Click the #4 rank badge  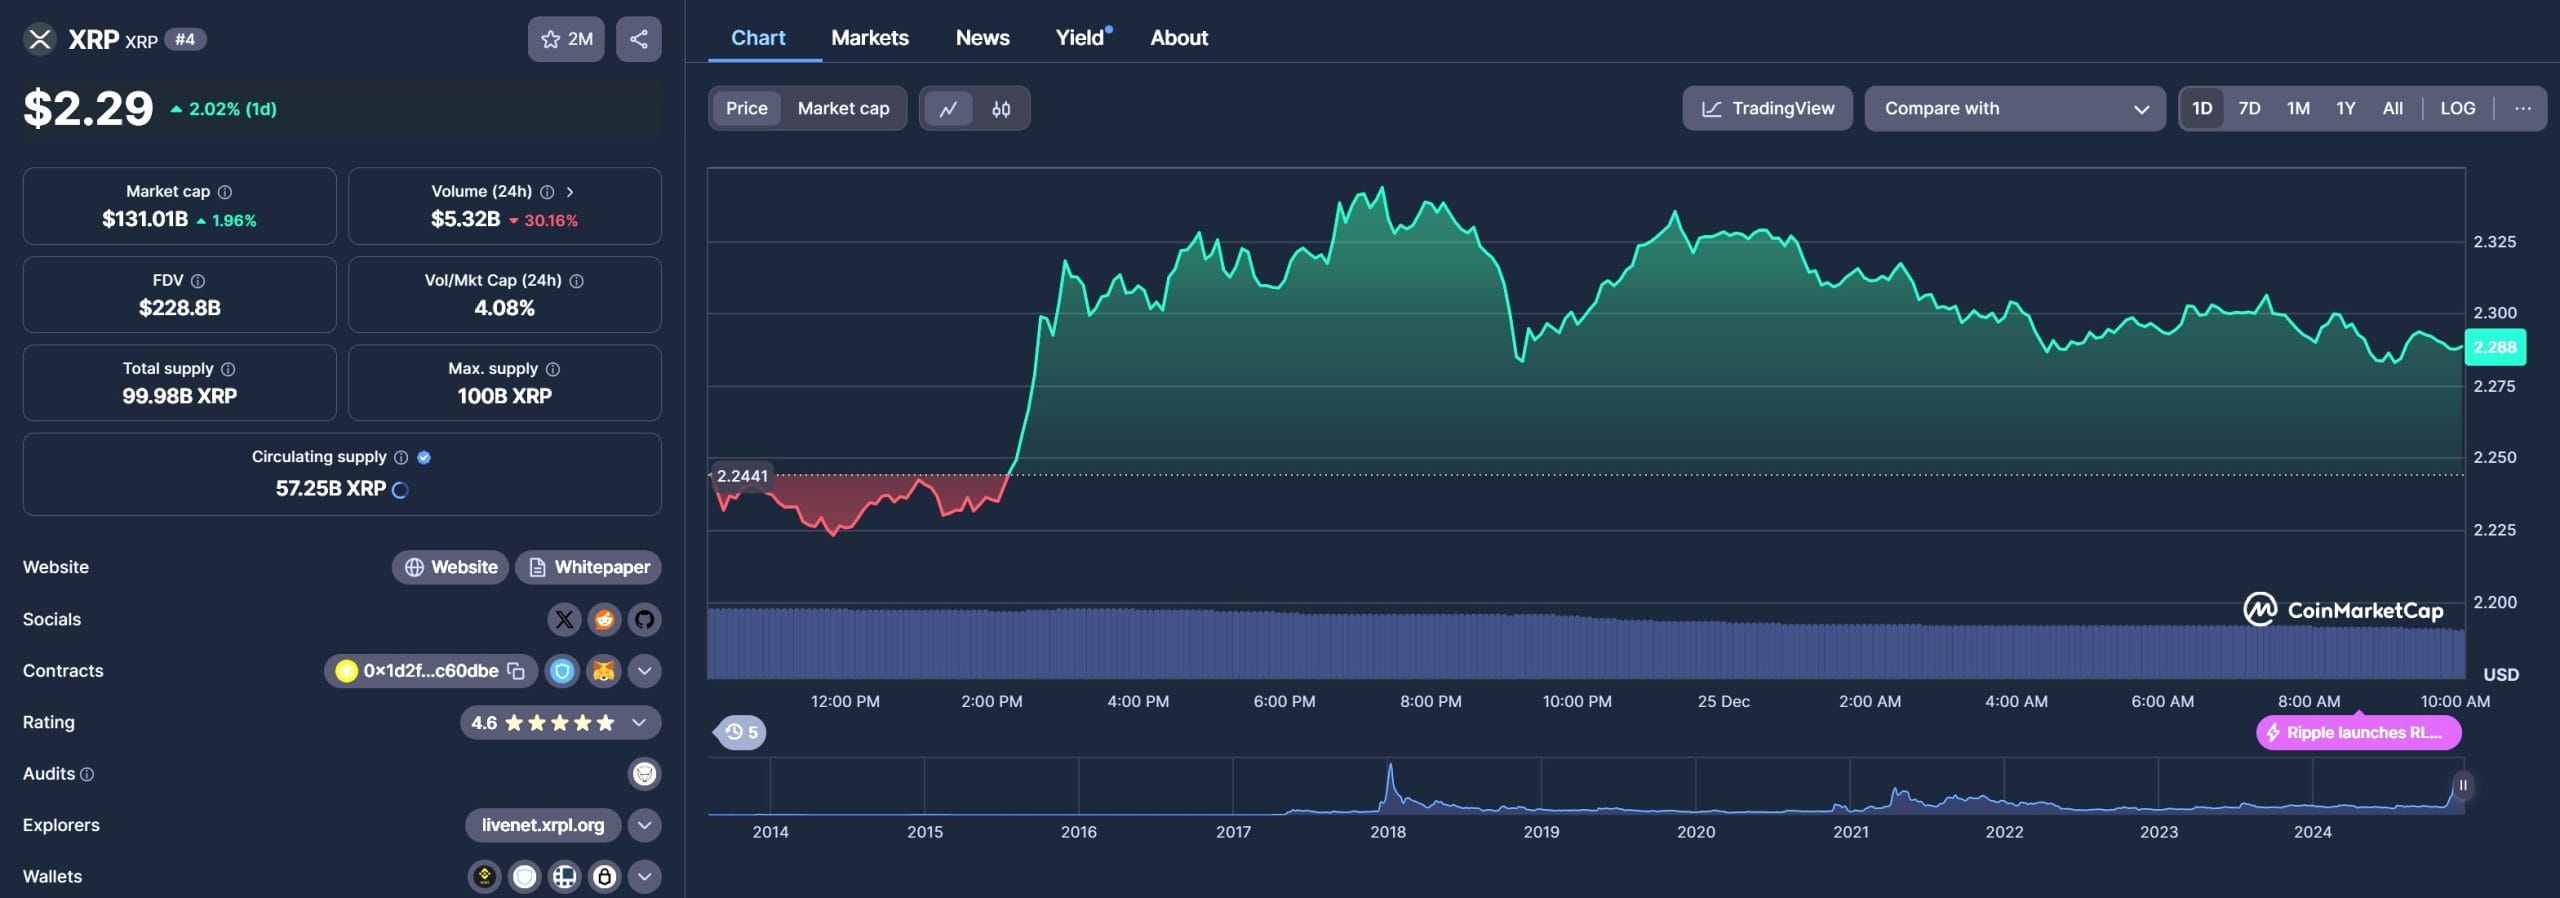[x=185, y=40]
